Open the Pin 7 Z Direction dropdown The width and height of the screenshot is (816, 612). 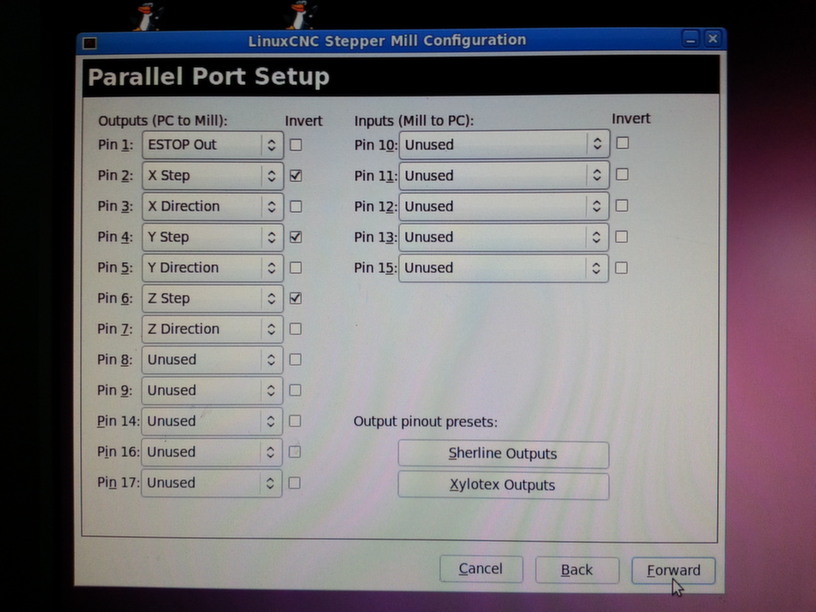212,329
